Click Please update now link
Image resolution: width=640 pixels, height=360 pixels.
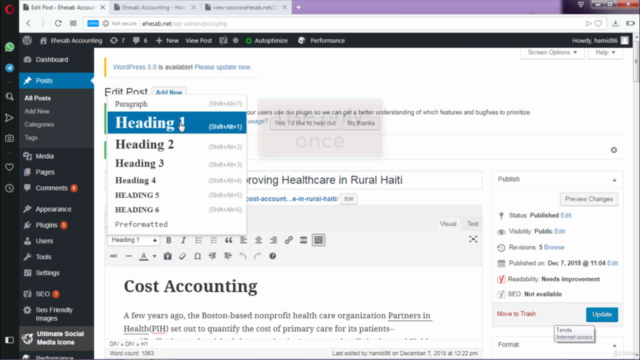[222, 67]
